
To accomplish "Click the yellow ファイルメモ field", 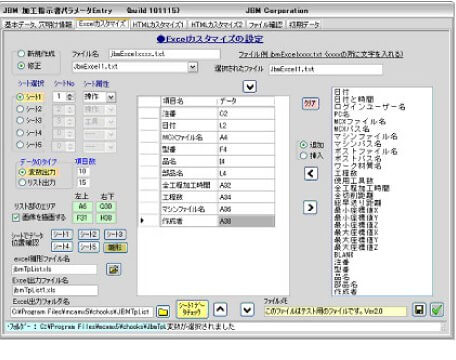I will point(335,311).
